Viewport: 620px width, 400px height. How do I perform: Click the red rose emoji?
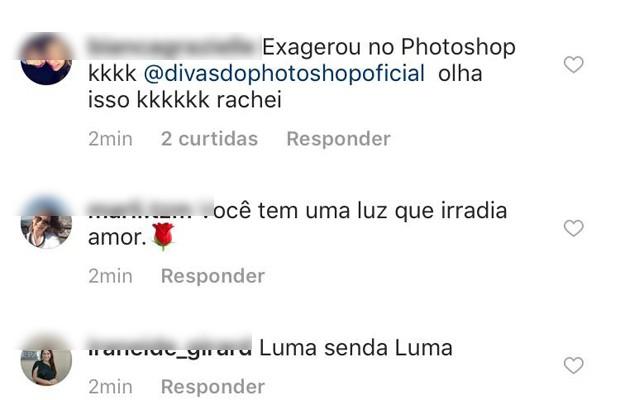(163, 237)
